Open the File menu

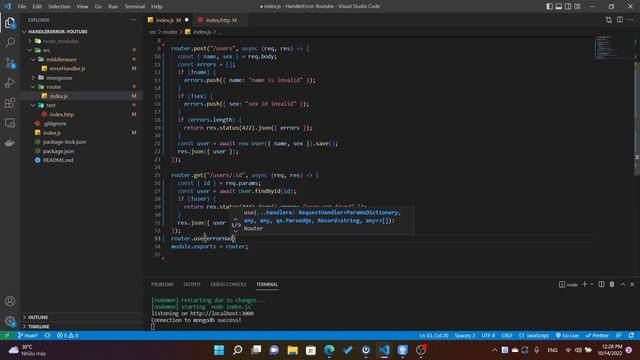coord(22,7)
